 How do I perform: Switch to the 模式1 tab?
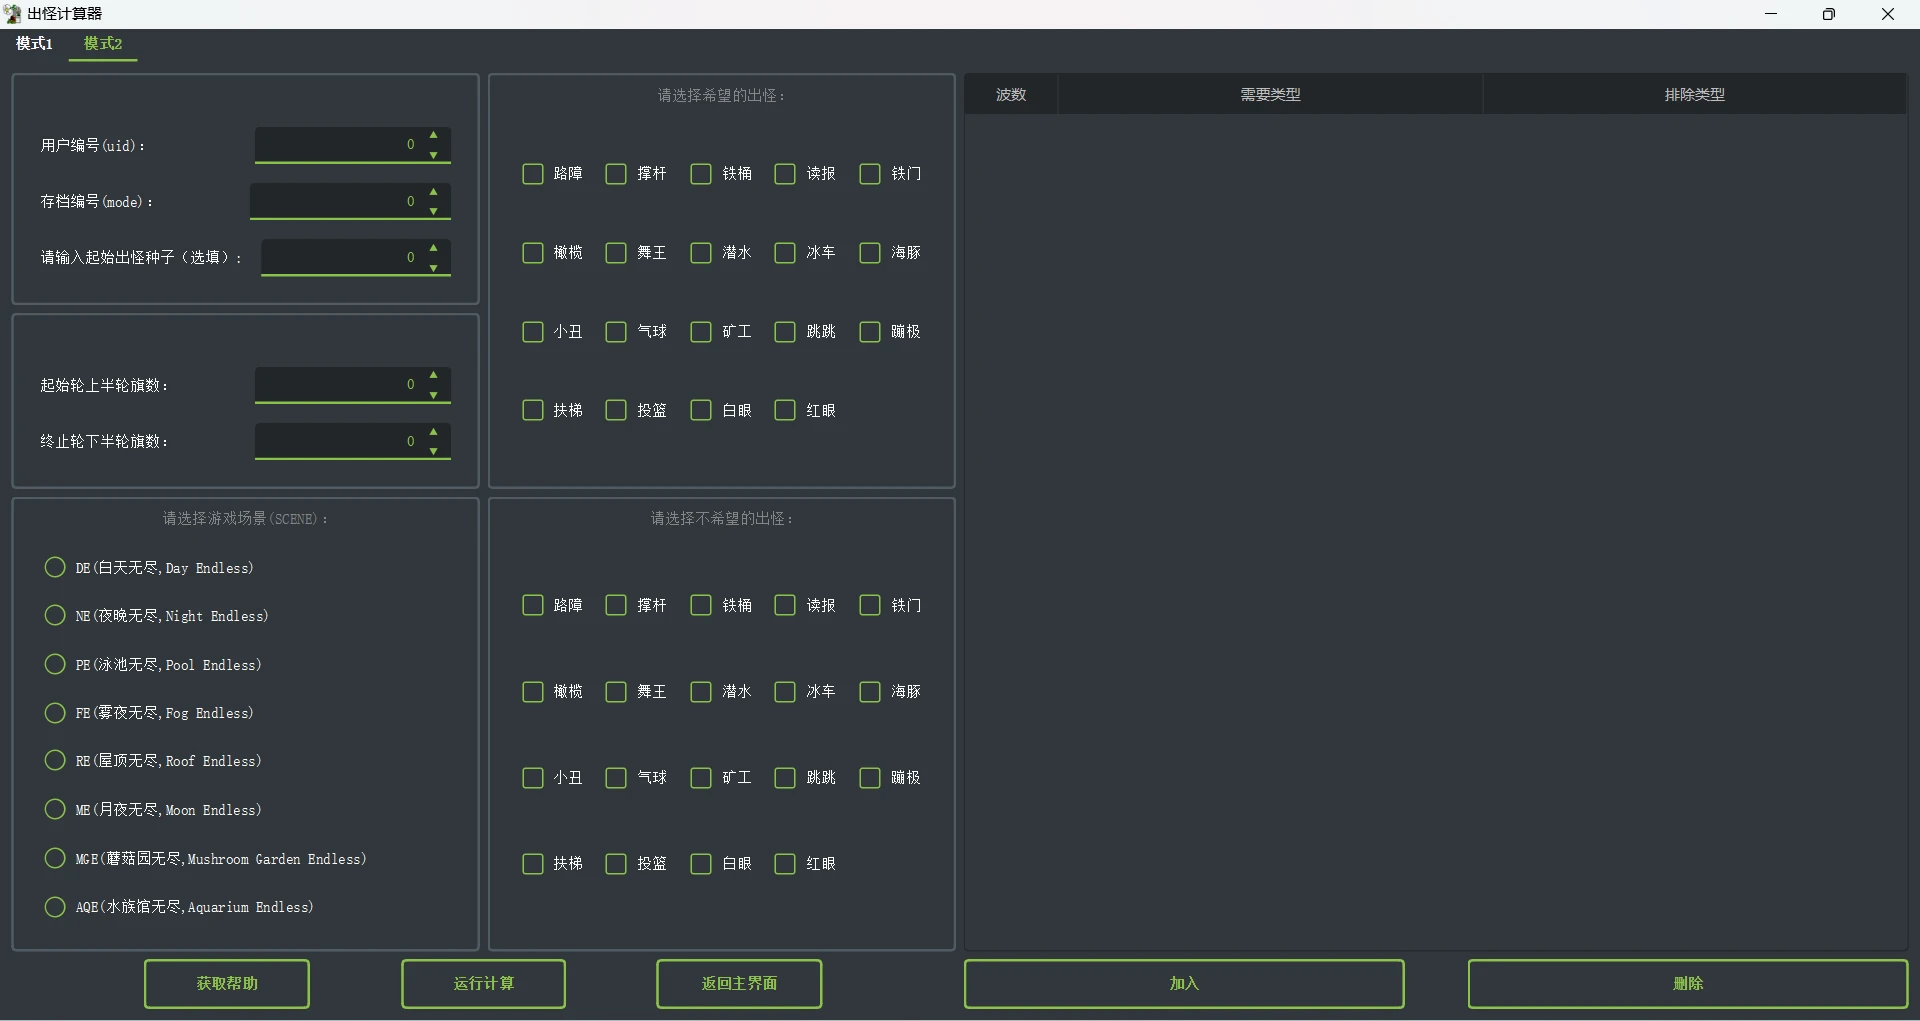[34, 44]
